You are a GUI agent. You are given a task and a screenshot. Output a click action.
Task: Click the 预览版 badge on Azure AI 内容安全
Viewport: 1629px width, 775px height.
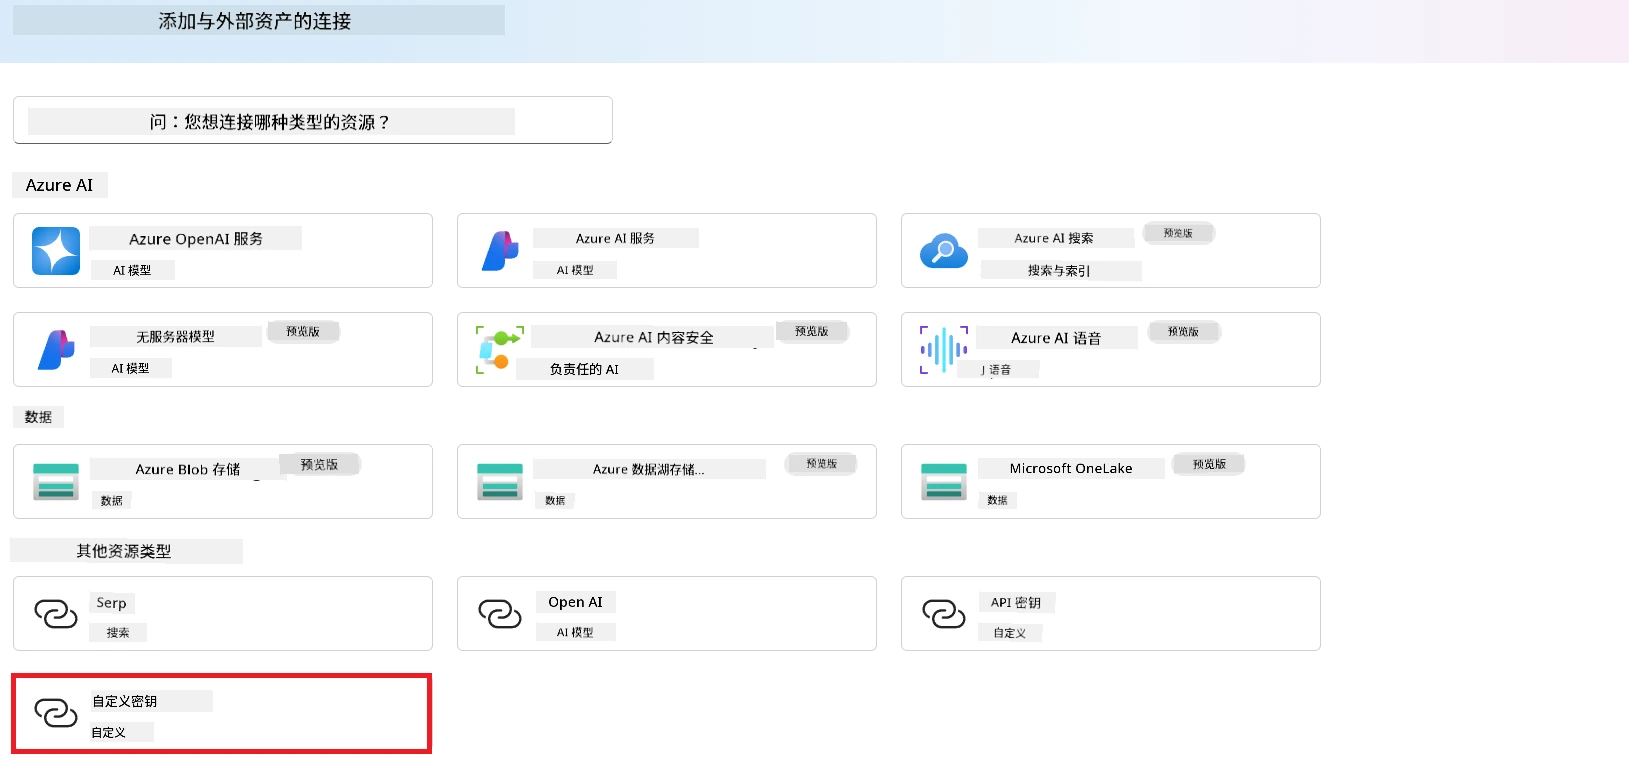tap(812, 331)
